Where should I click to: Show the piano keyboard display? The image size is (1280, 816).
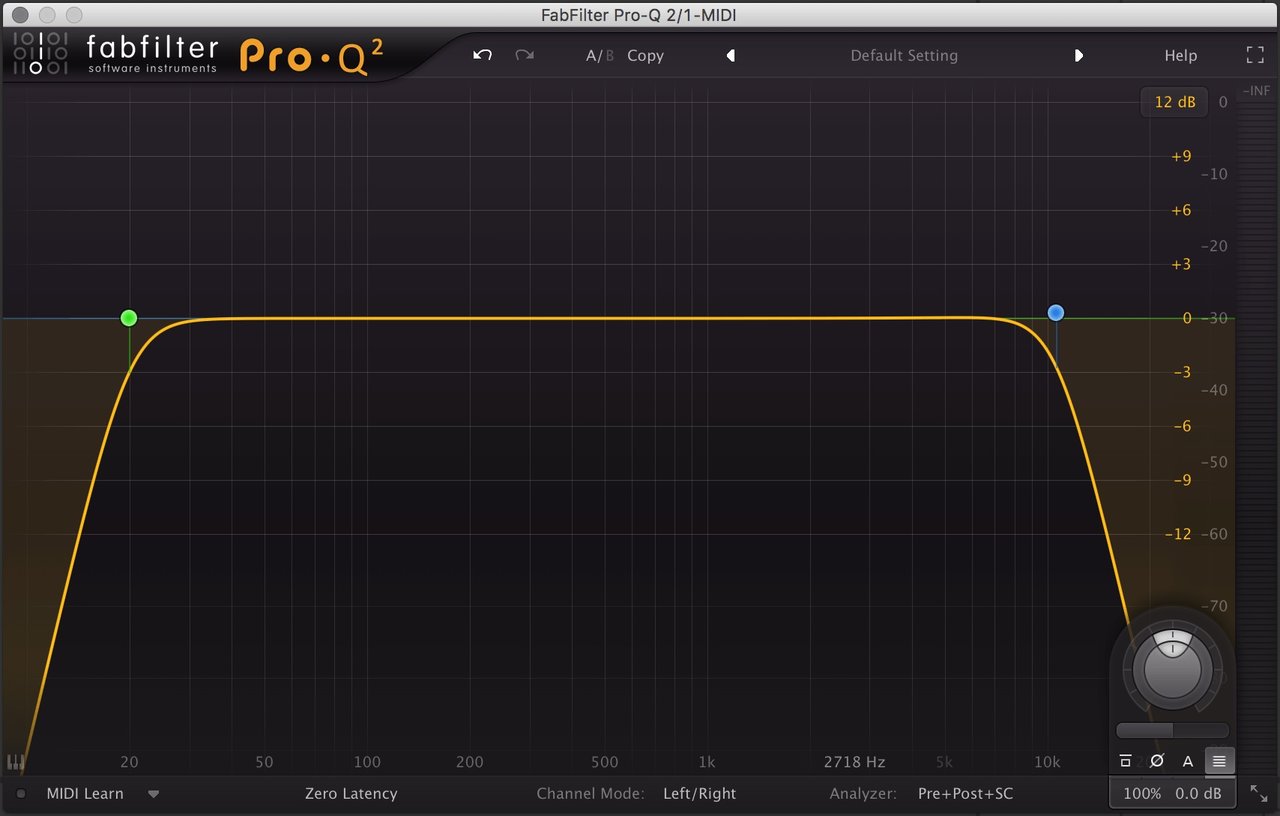(x=15, y=762)
